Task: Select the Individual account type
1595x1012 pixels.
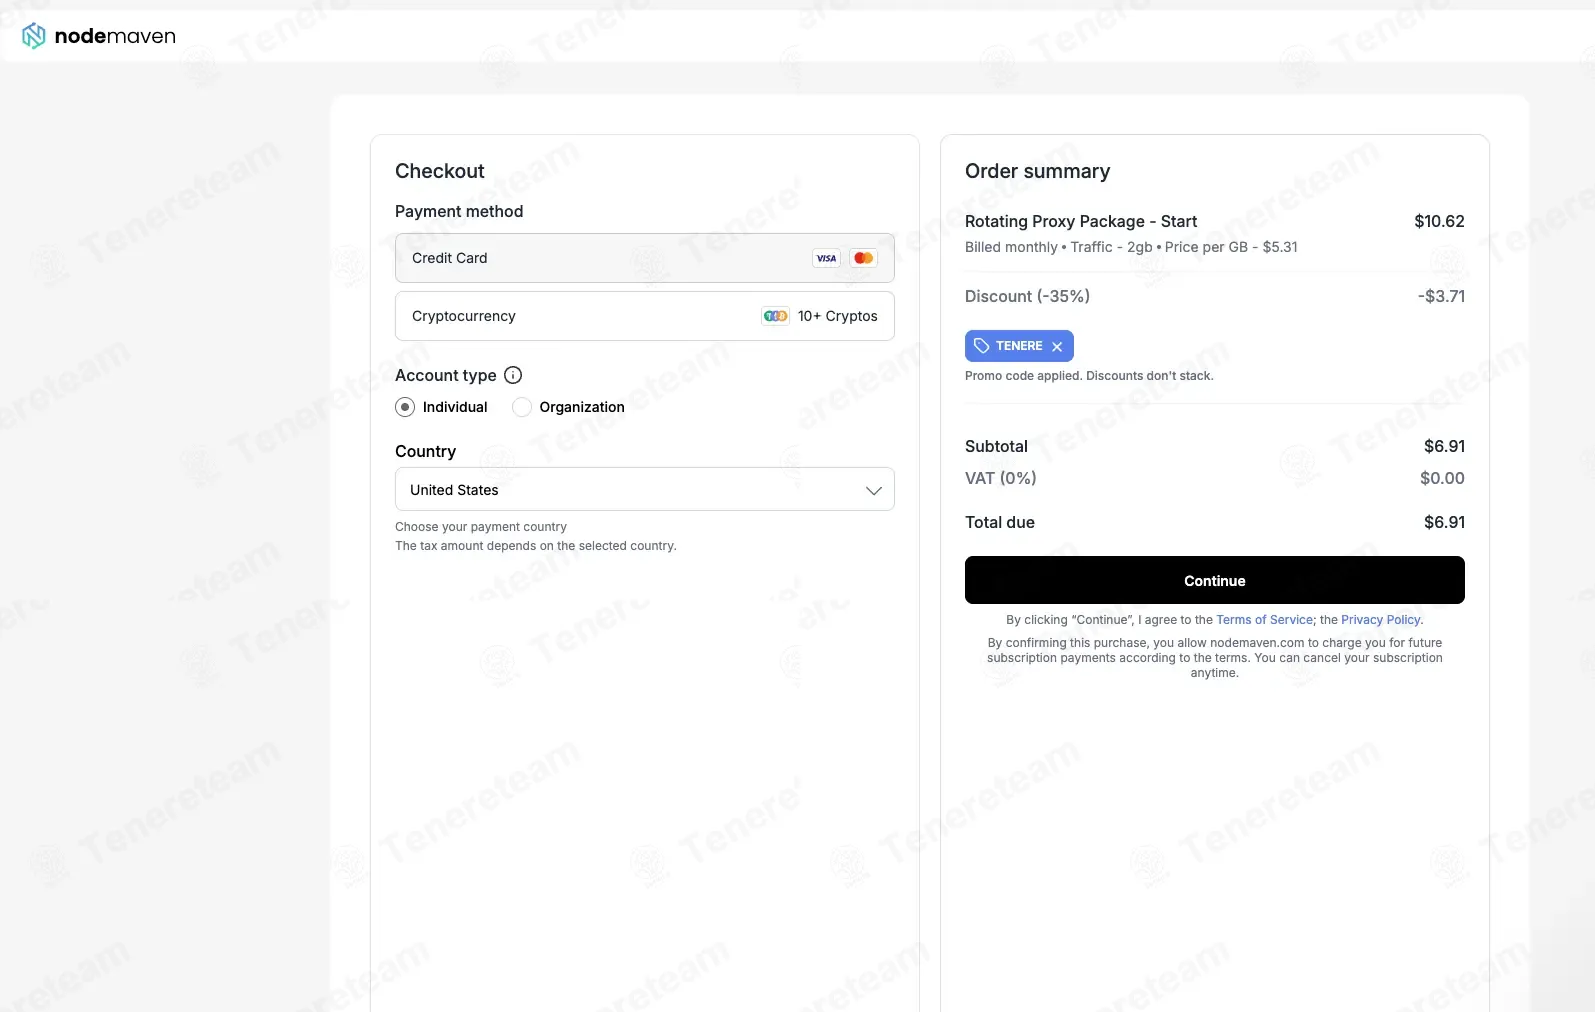Action: (405, 407)
